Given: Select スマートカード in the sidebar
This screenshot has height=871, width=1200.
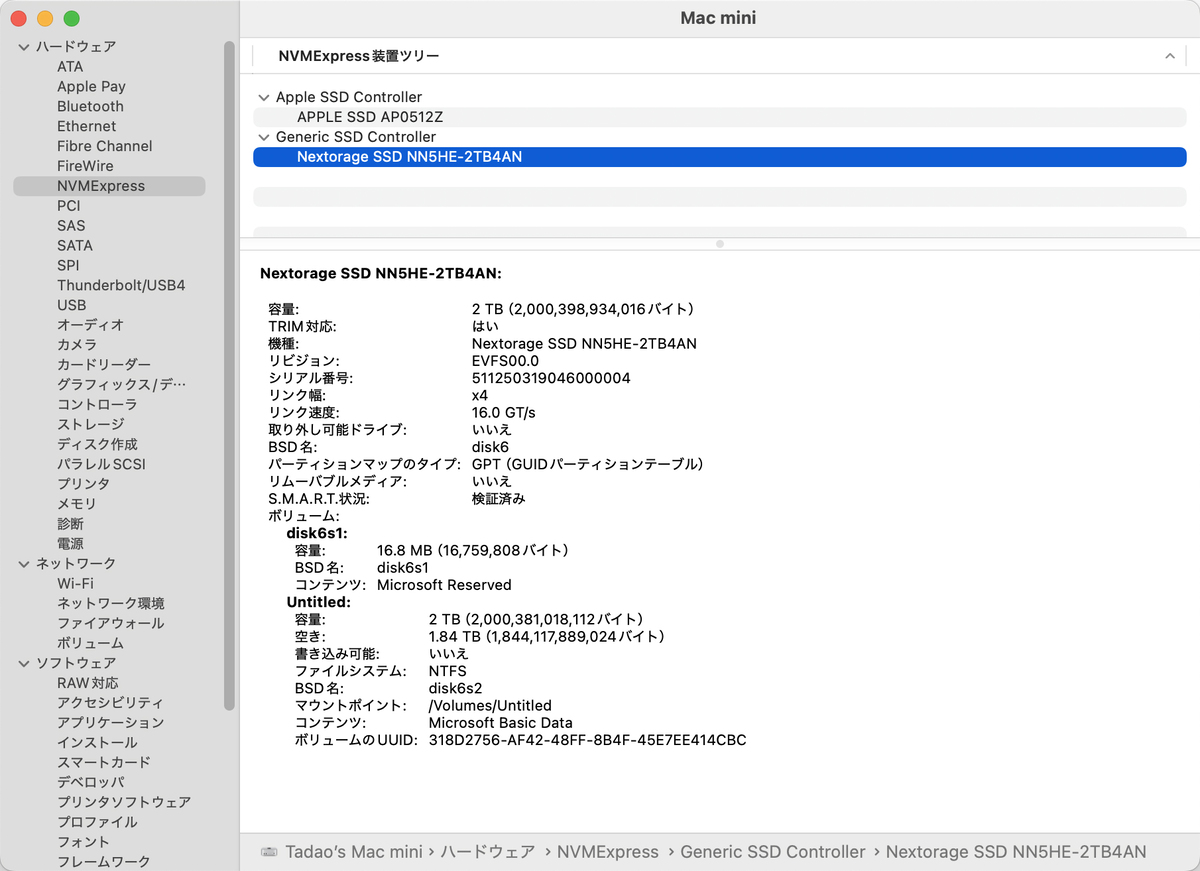Looking at the screenshot, I should click(104, 763).
